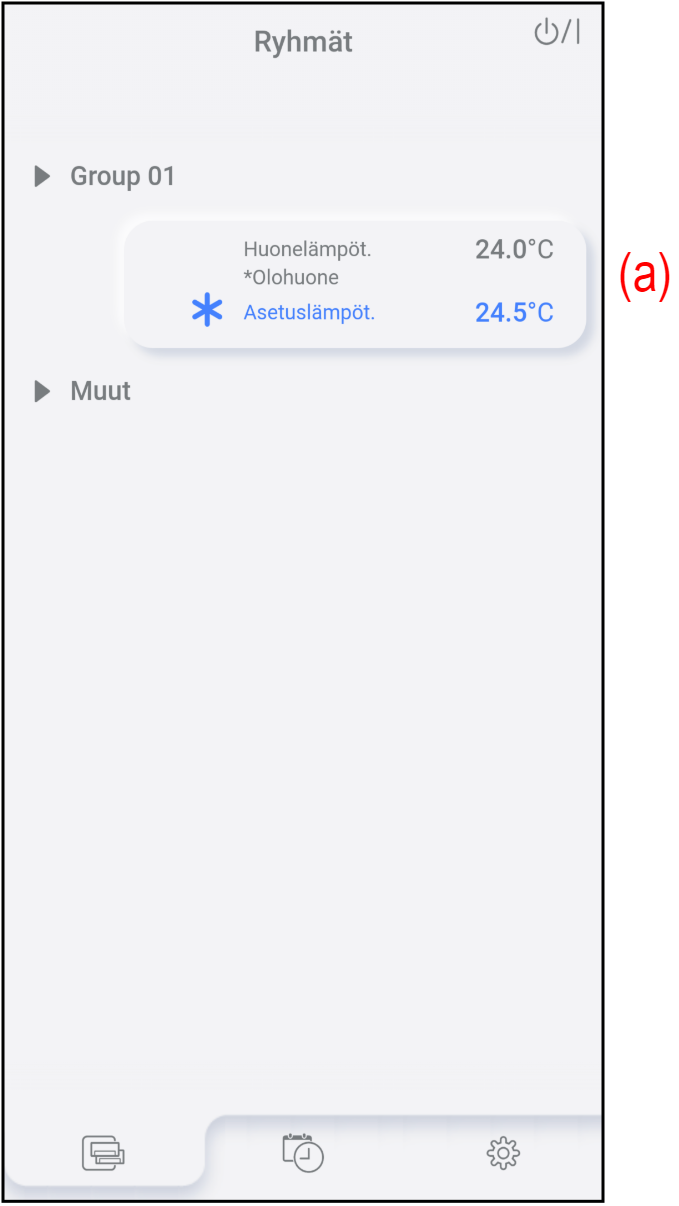Tap the Asetuslämpöt. set temperature label

coord(309,312)
